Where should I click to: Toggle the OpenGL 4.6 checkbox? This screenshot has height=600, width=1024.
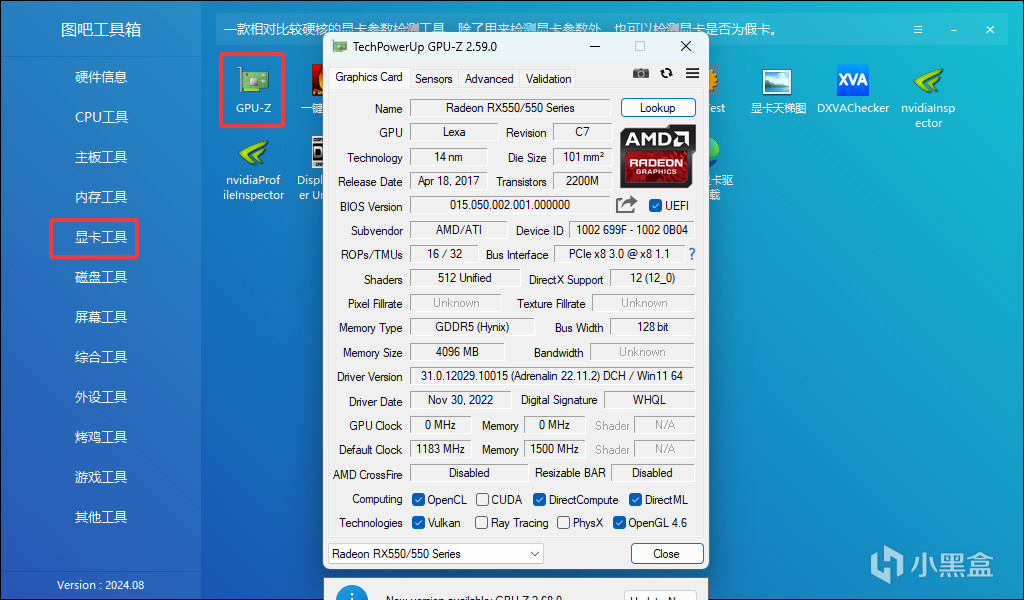tap(619, 523)
